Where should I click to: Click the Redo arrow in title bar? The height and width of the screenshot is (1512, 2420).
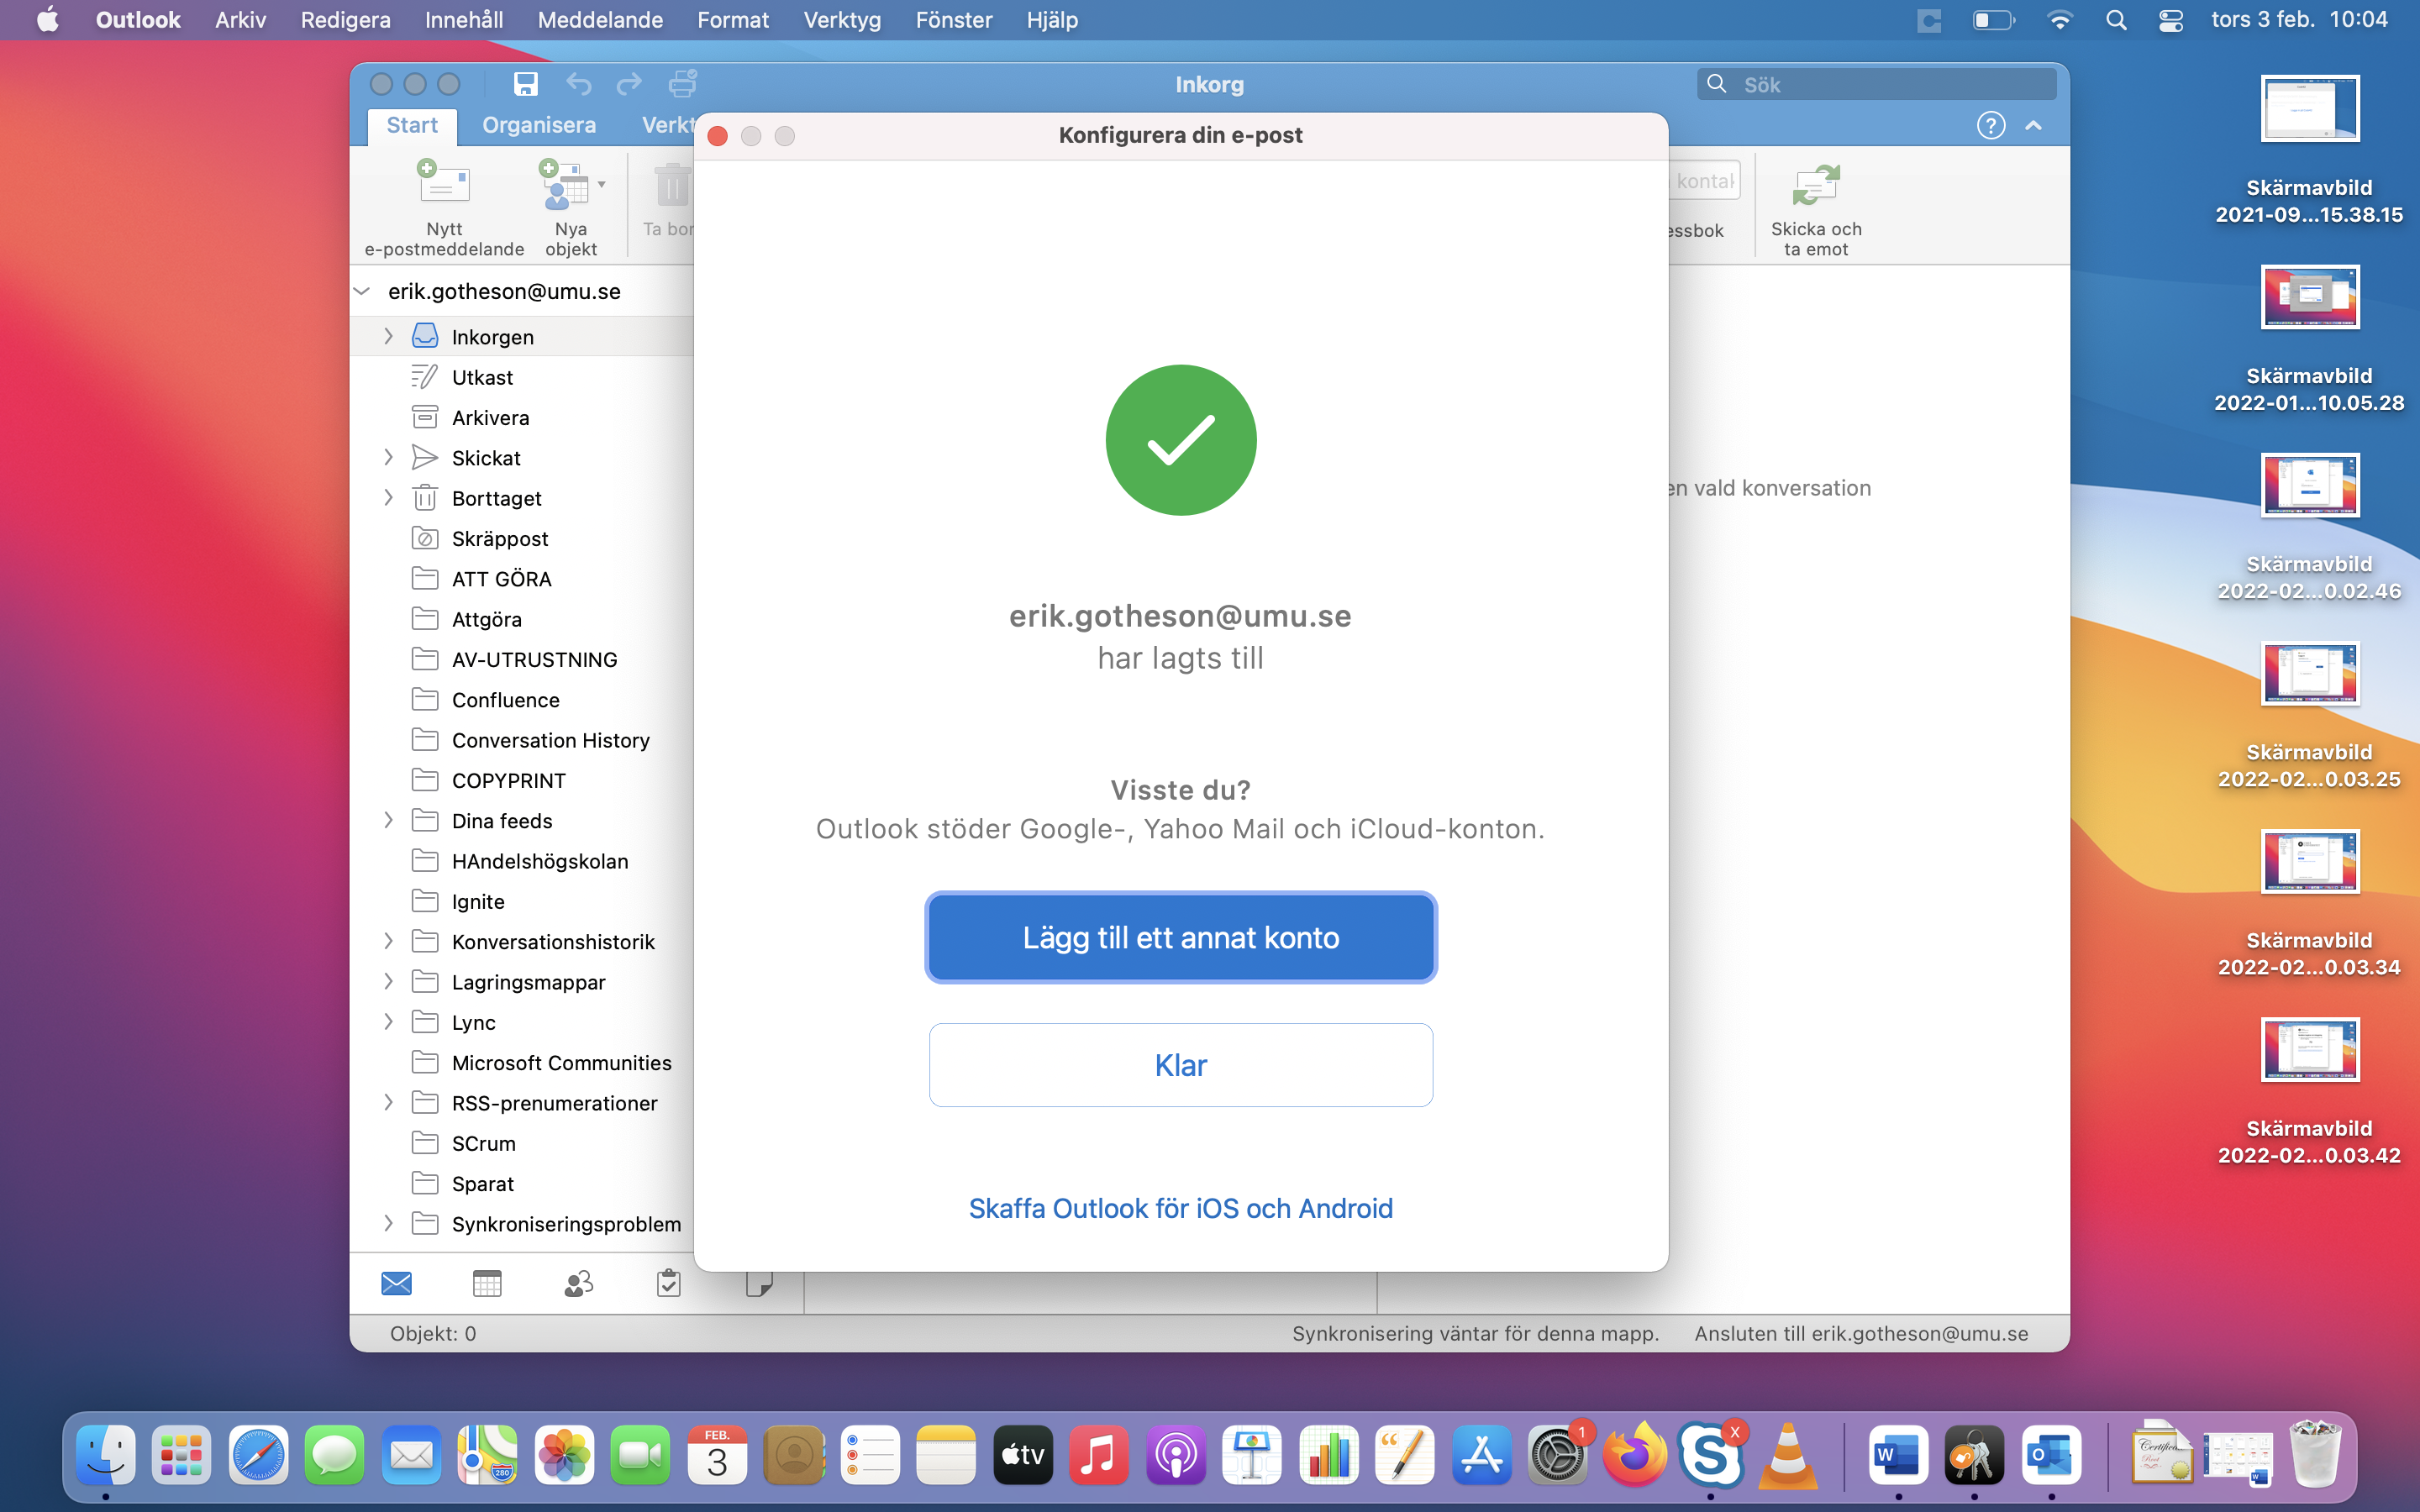629,84
